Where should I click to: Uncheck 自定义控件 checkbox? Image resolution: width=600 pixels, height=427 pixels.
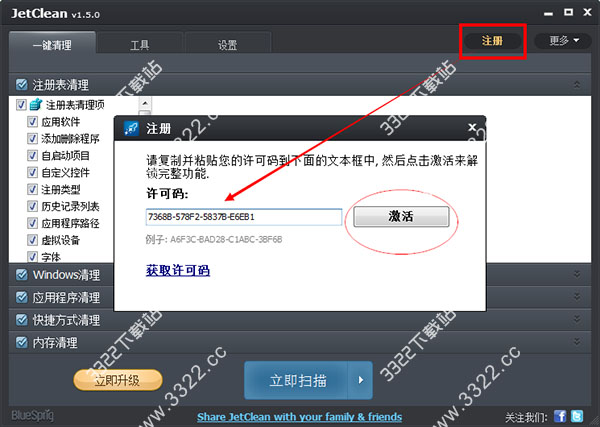(x=32, y=172)
